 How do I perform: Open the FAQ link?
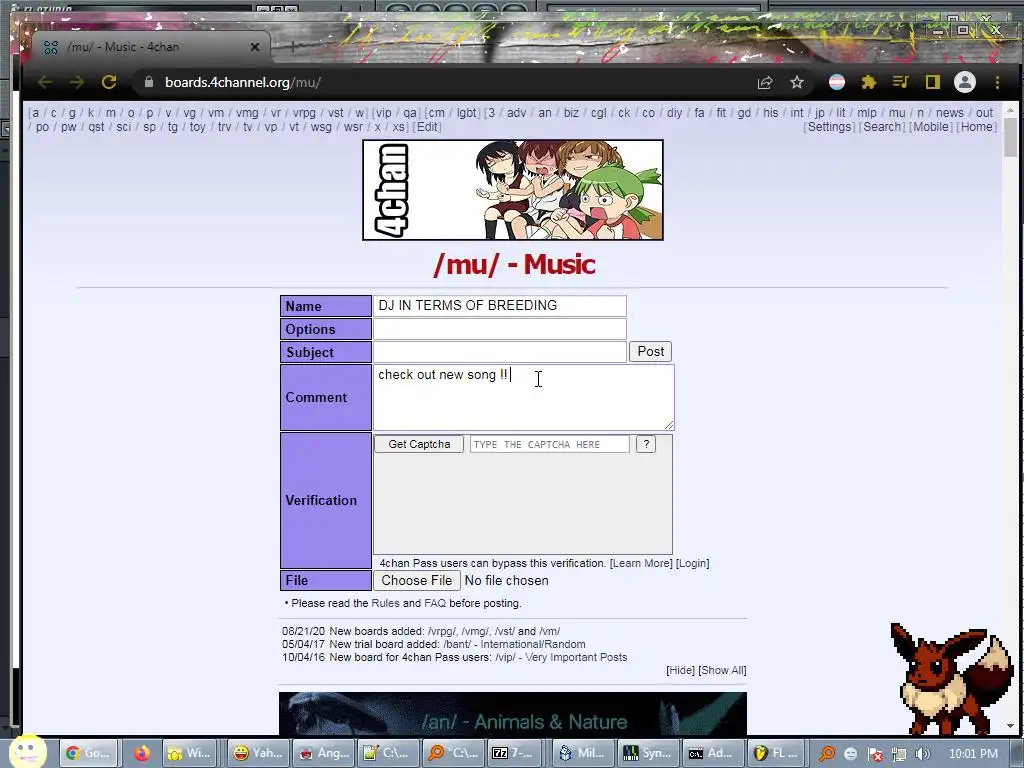pos(435,603)
